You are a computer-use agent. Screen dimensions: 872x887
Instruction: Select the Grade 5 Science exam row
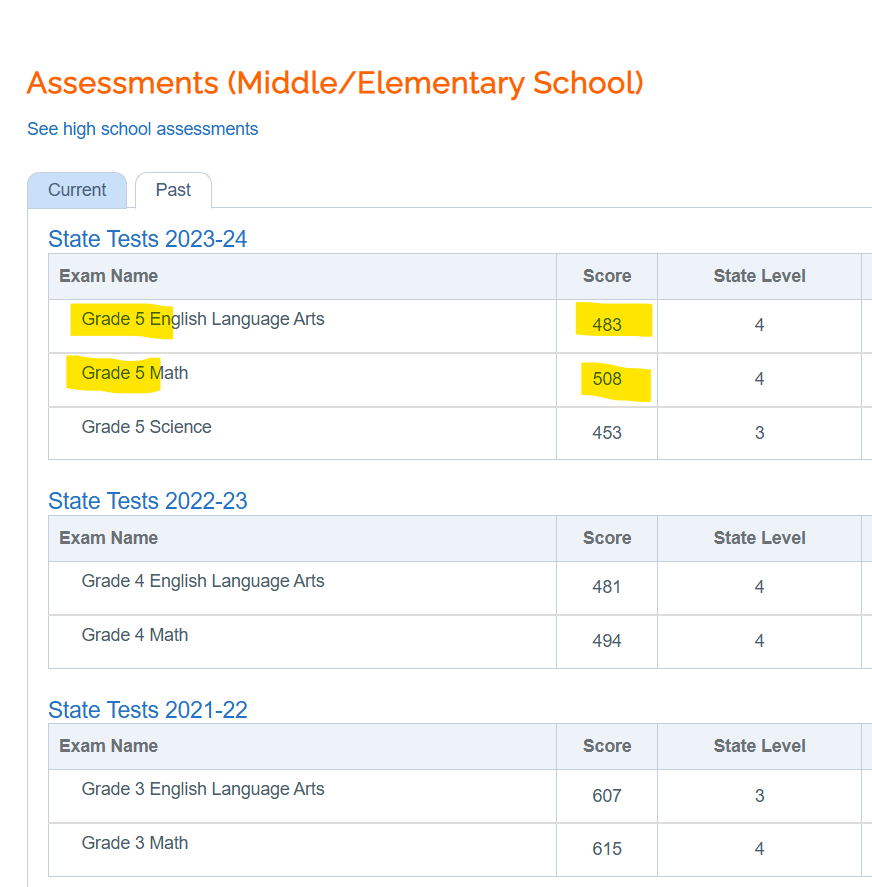click(146, 428)
